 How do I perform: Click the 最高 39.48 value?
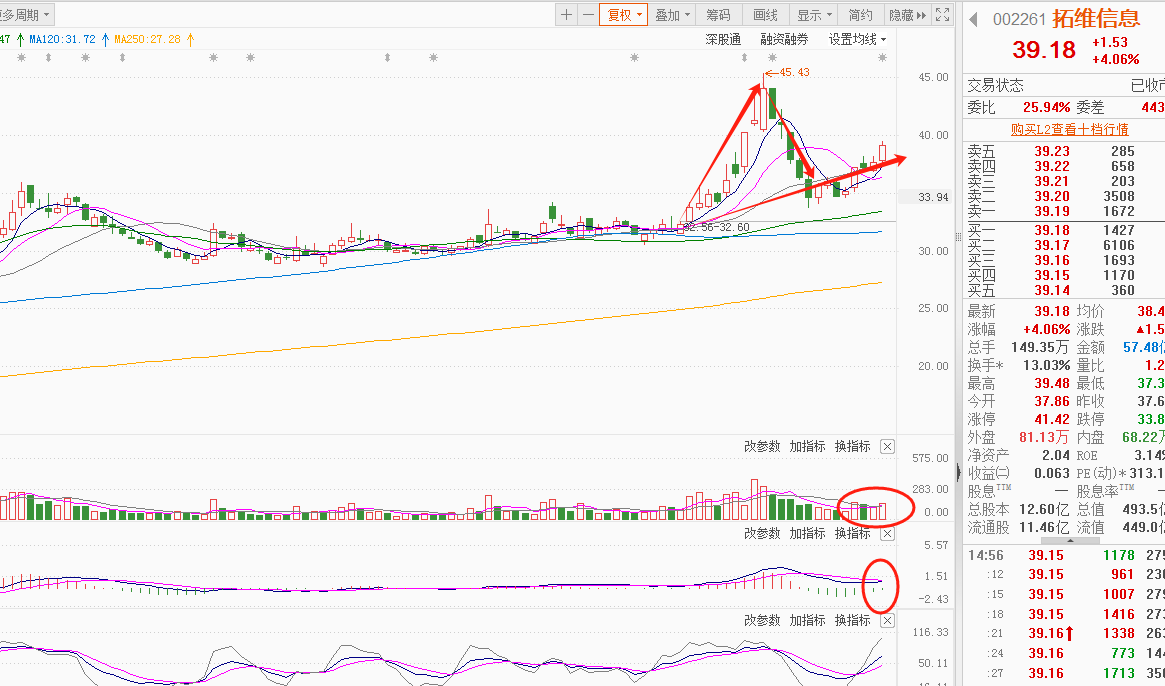tap(1052, 384)
